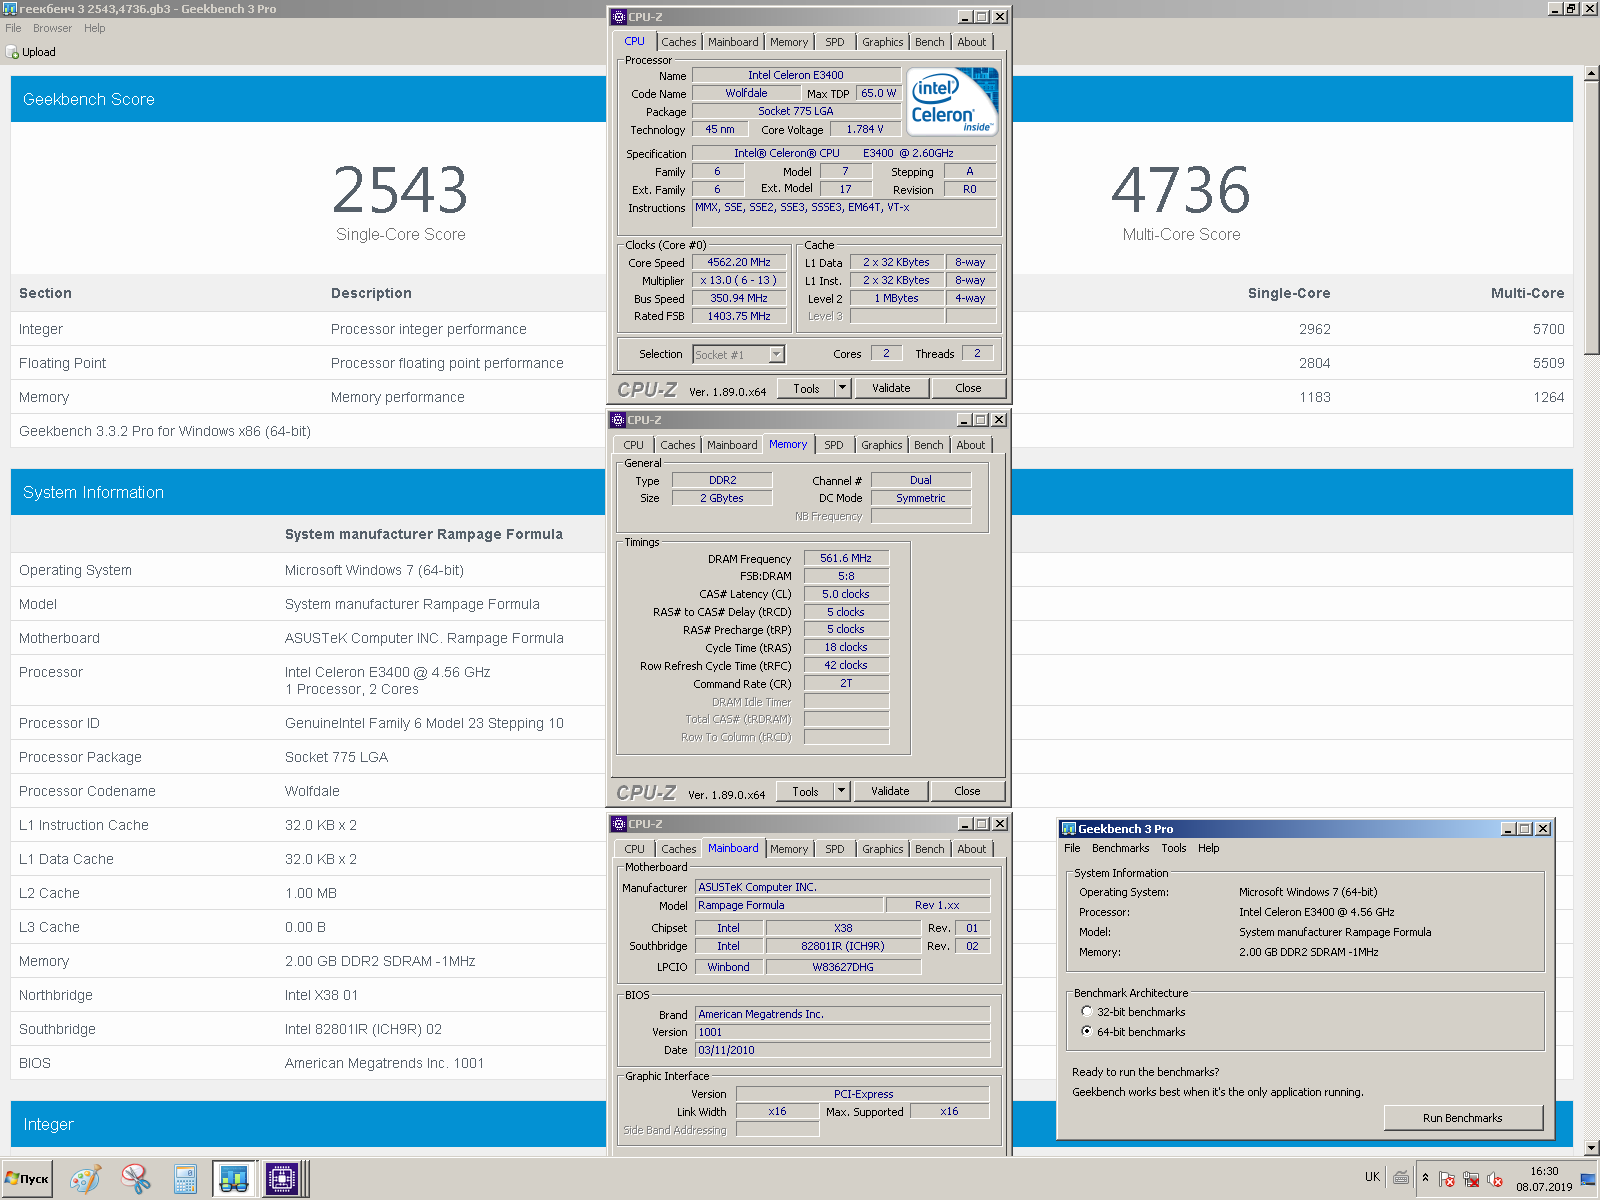The height and width of the screenshot is (1200, 1600).
Task: Click Validate in top CPU-Z window
Action: (x=891, y=388)
